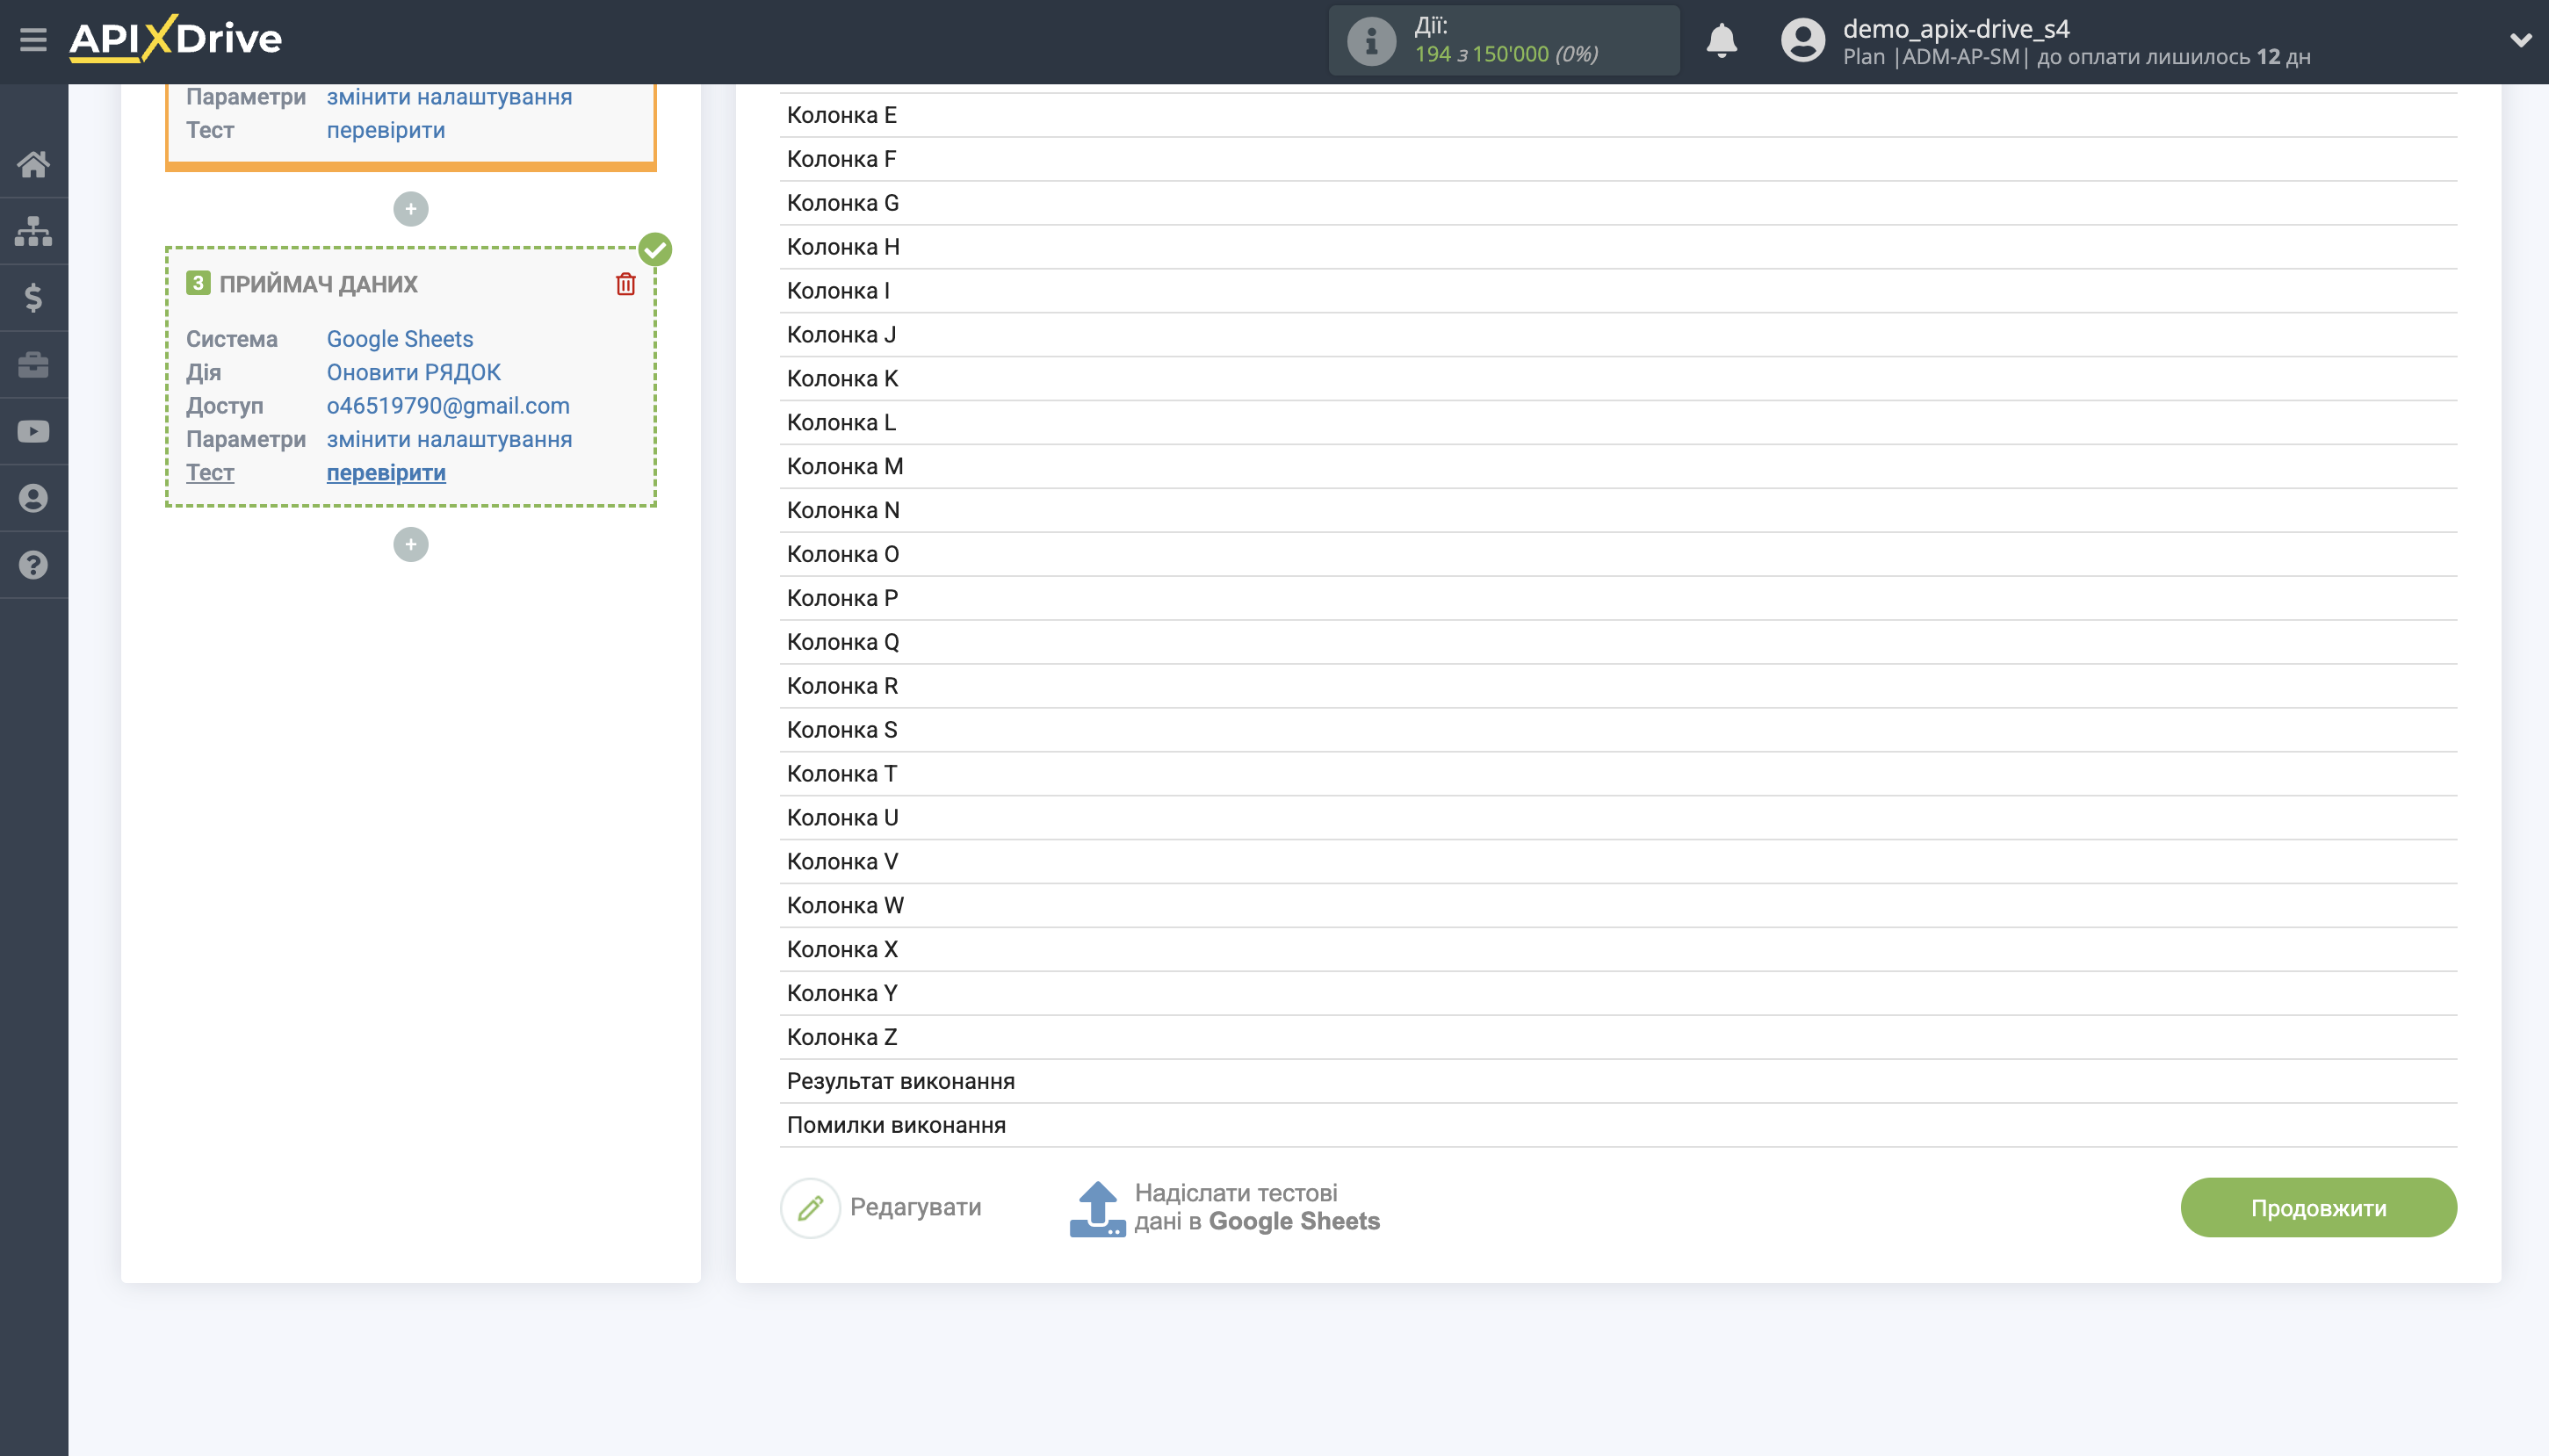Open the connections diagram sidebar icon
This screenshot has width=2549, height=1456.
[33, 230]
